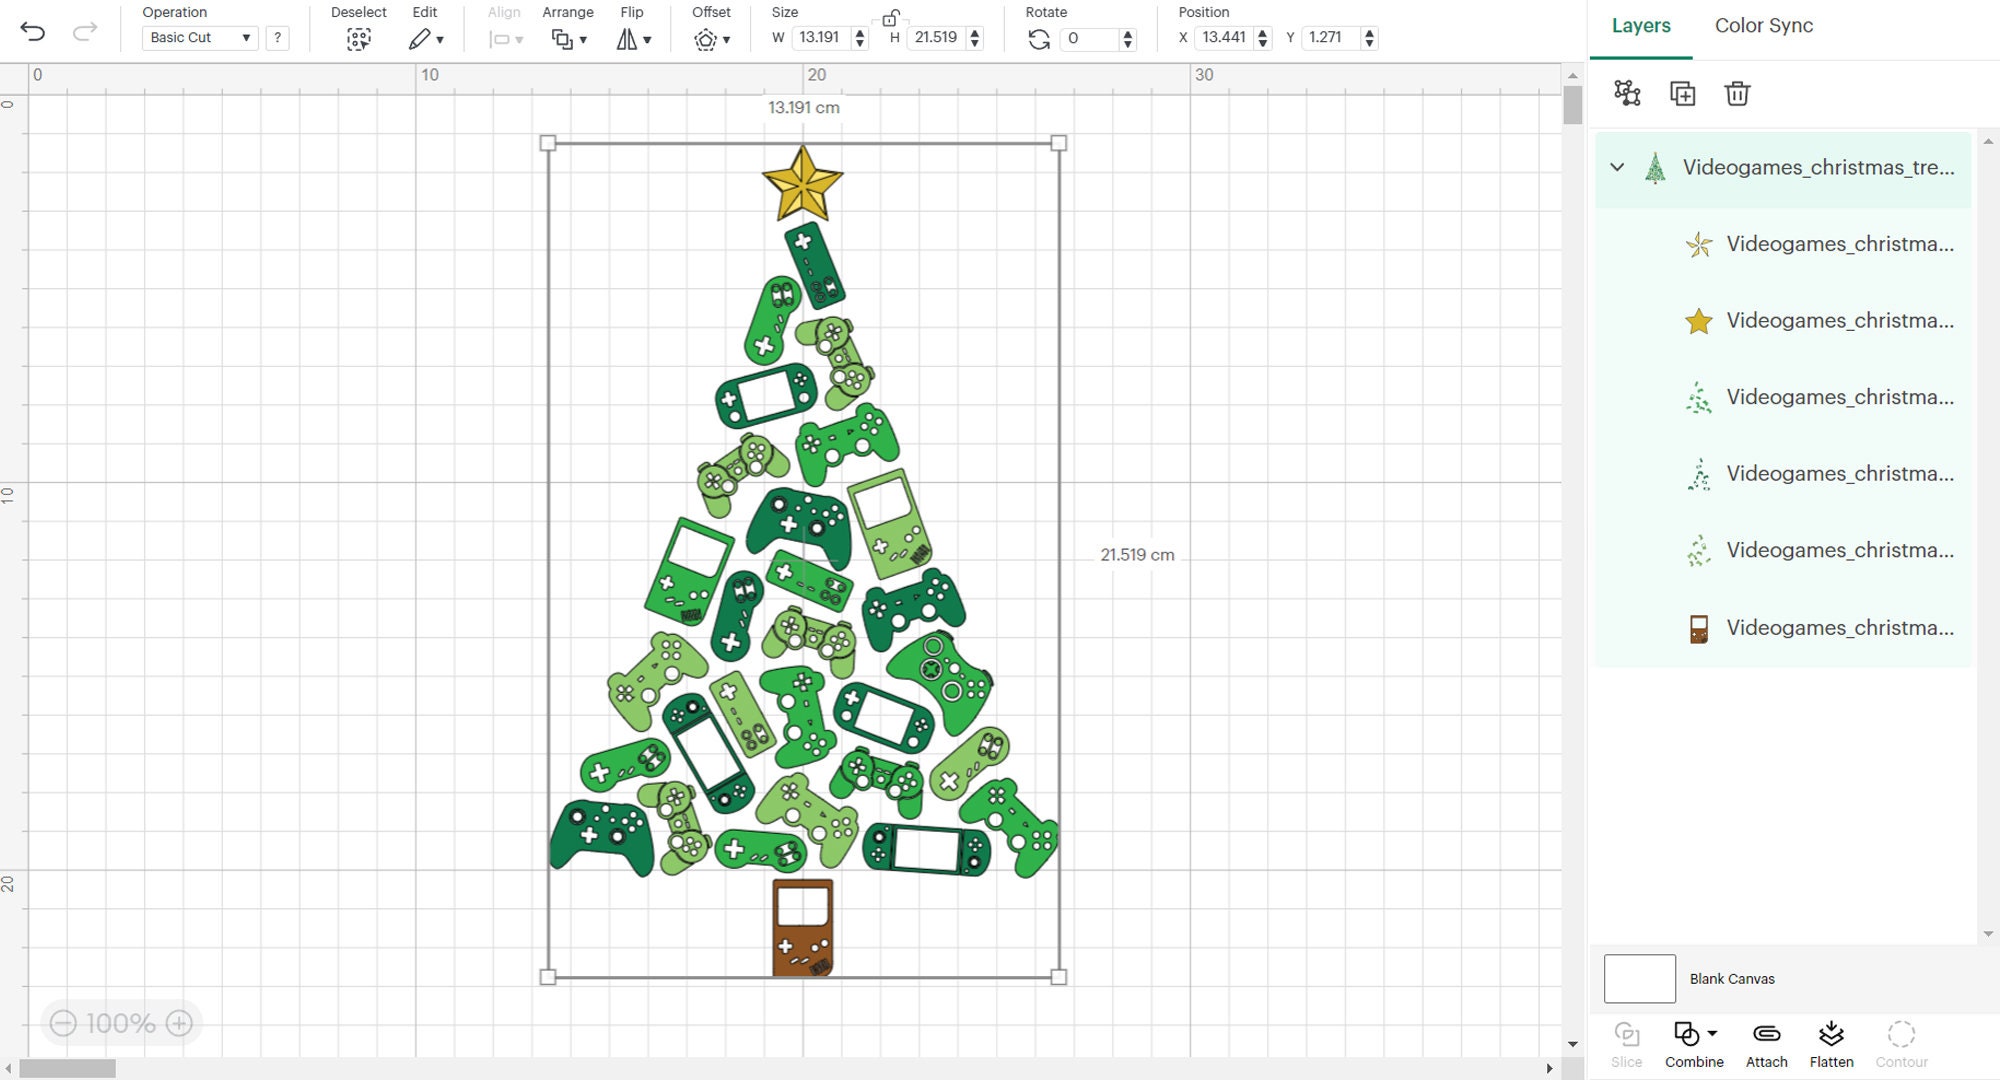Screen dimensions: 2000x1080
Task: Click the Blank Canvas color swatch
Action: (x=1640, y=978)
